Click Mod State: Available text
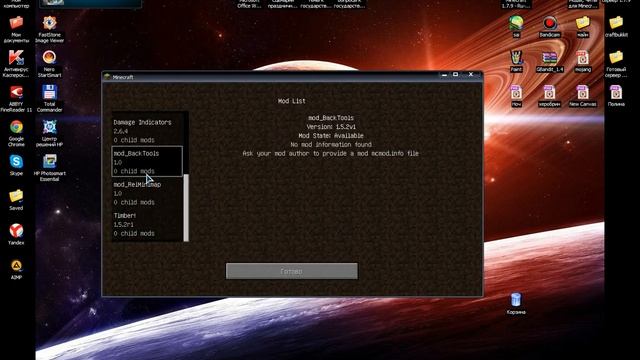The width and height of the screenshot is (640, 360). point(331,136)
